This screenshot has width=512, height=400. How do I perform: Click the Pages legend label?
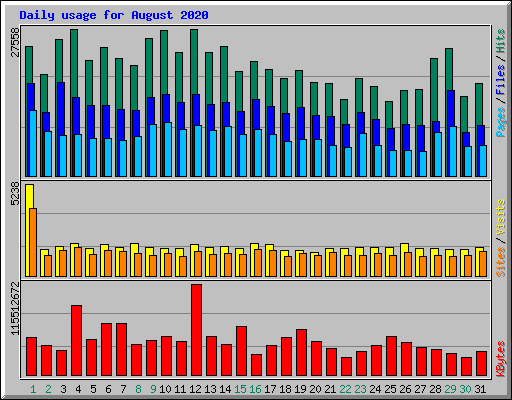point(501,122)
